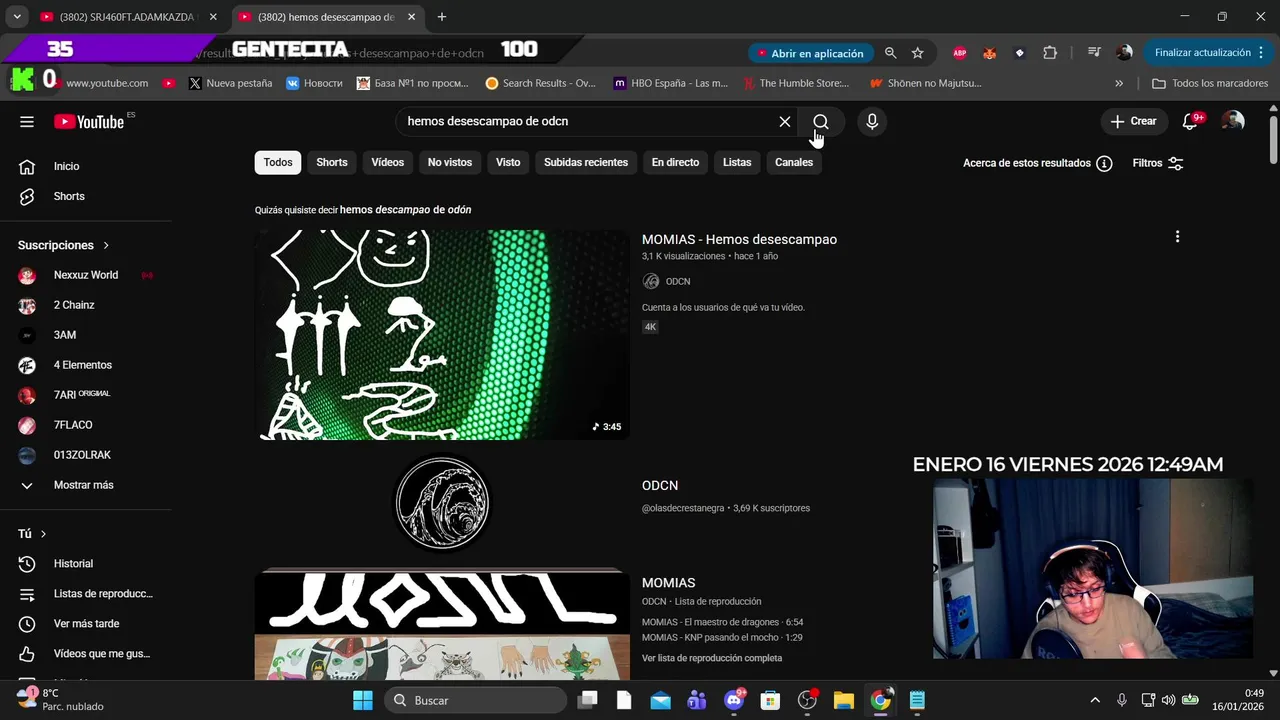1280x720 pixels.
Task: Clear the search query with the X
Action: point(785,122)
